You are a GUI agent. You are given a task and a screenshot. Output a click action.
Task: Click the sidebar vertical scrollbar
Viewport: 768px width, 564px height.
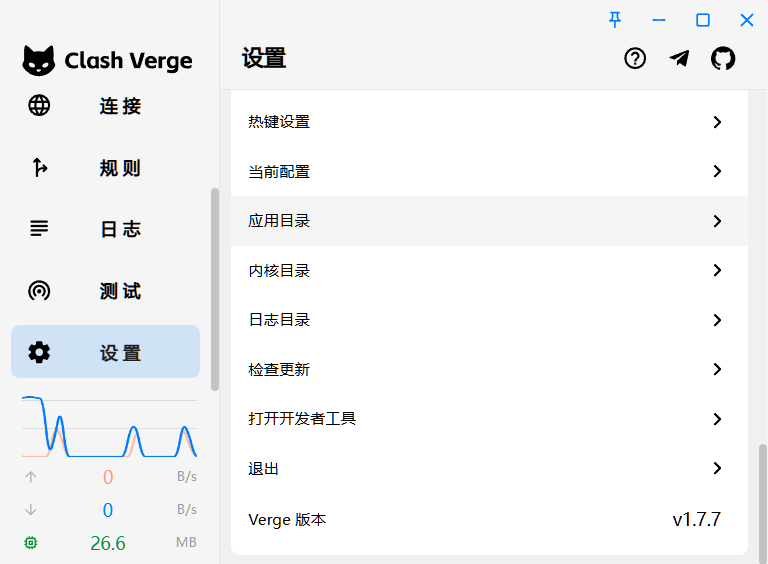(215, 289)
